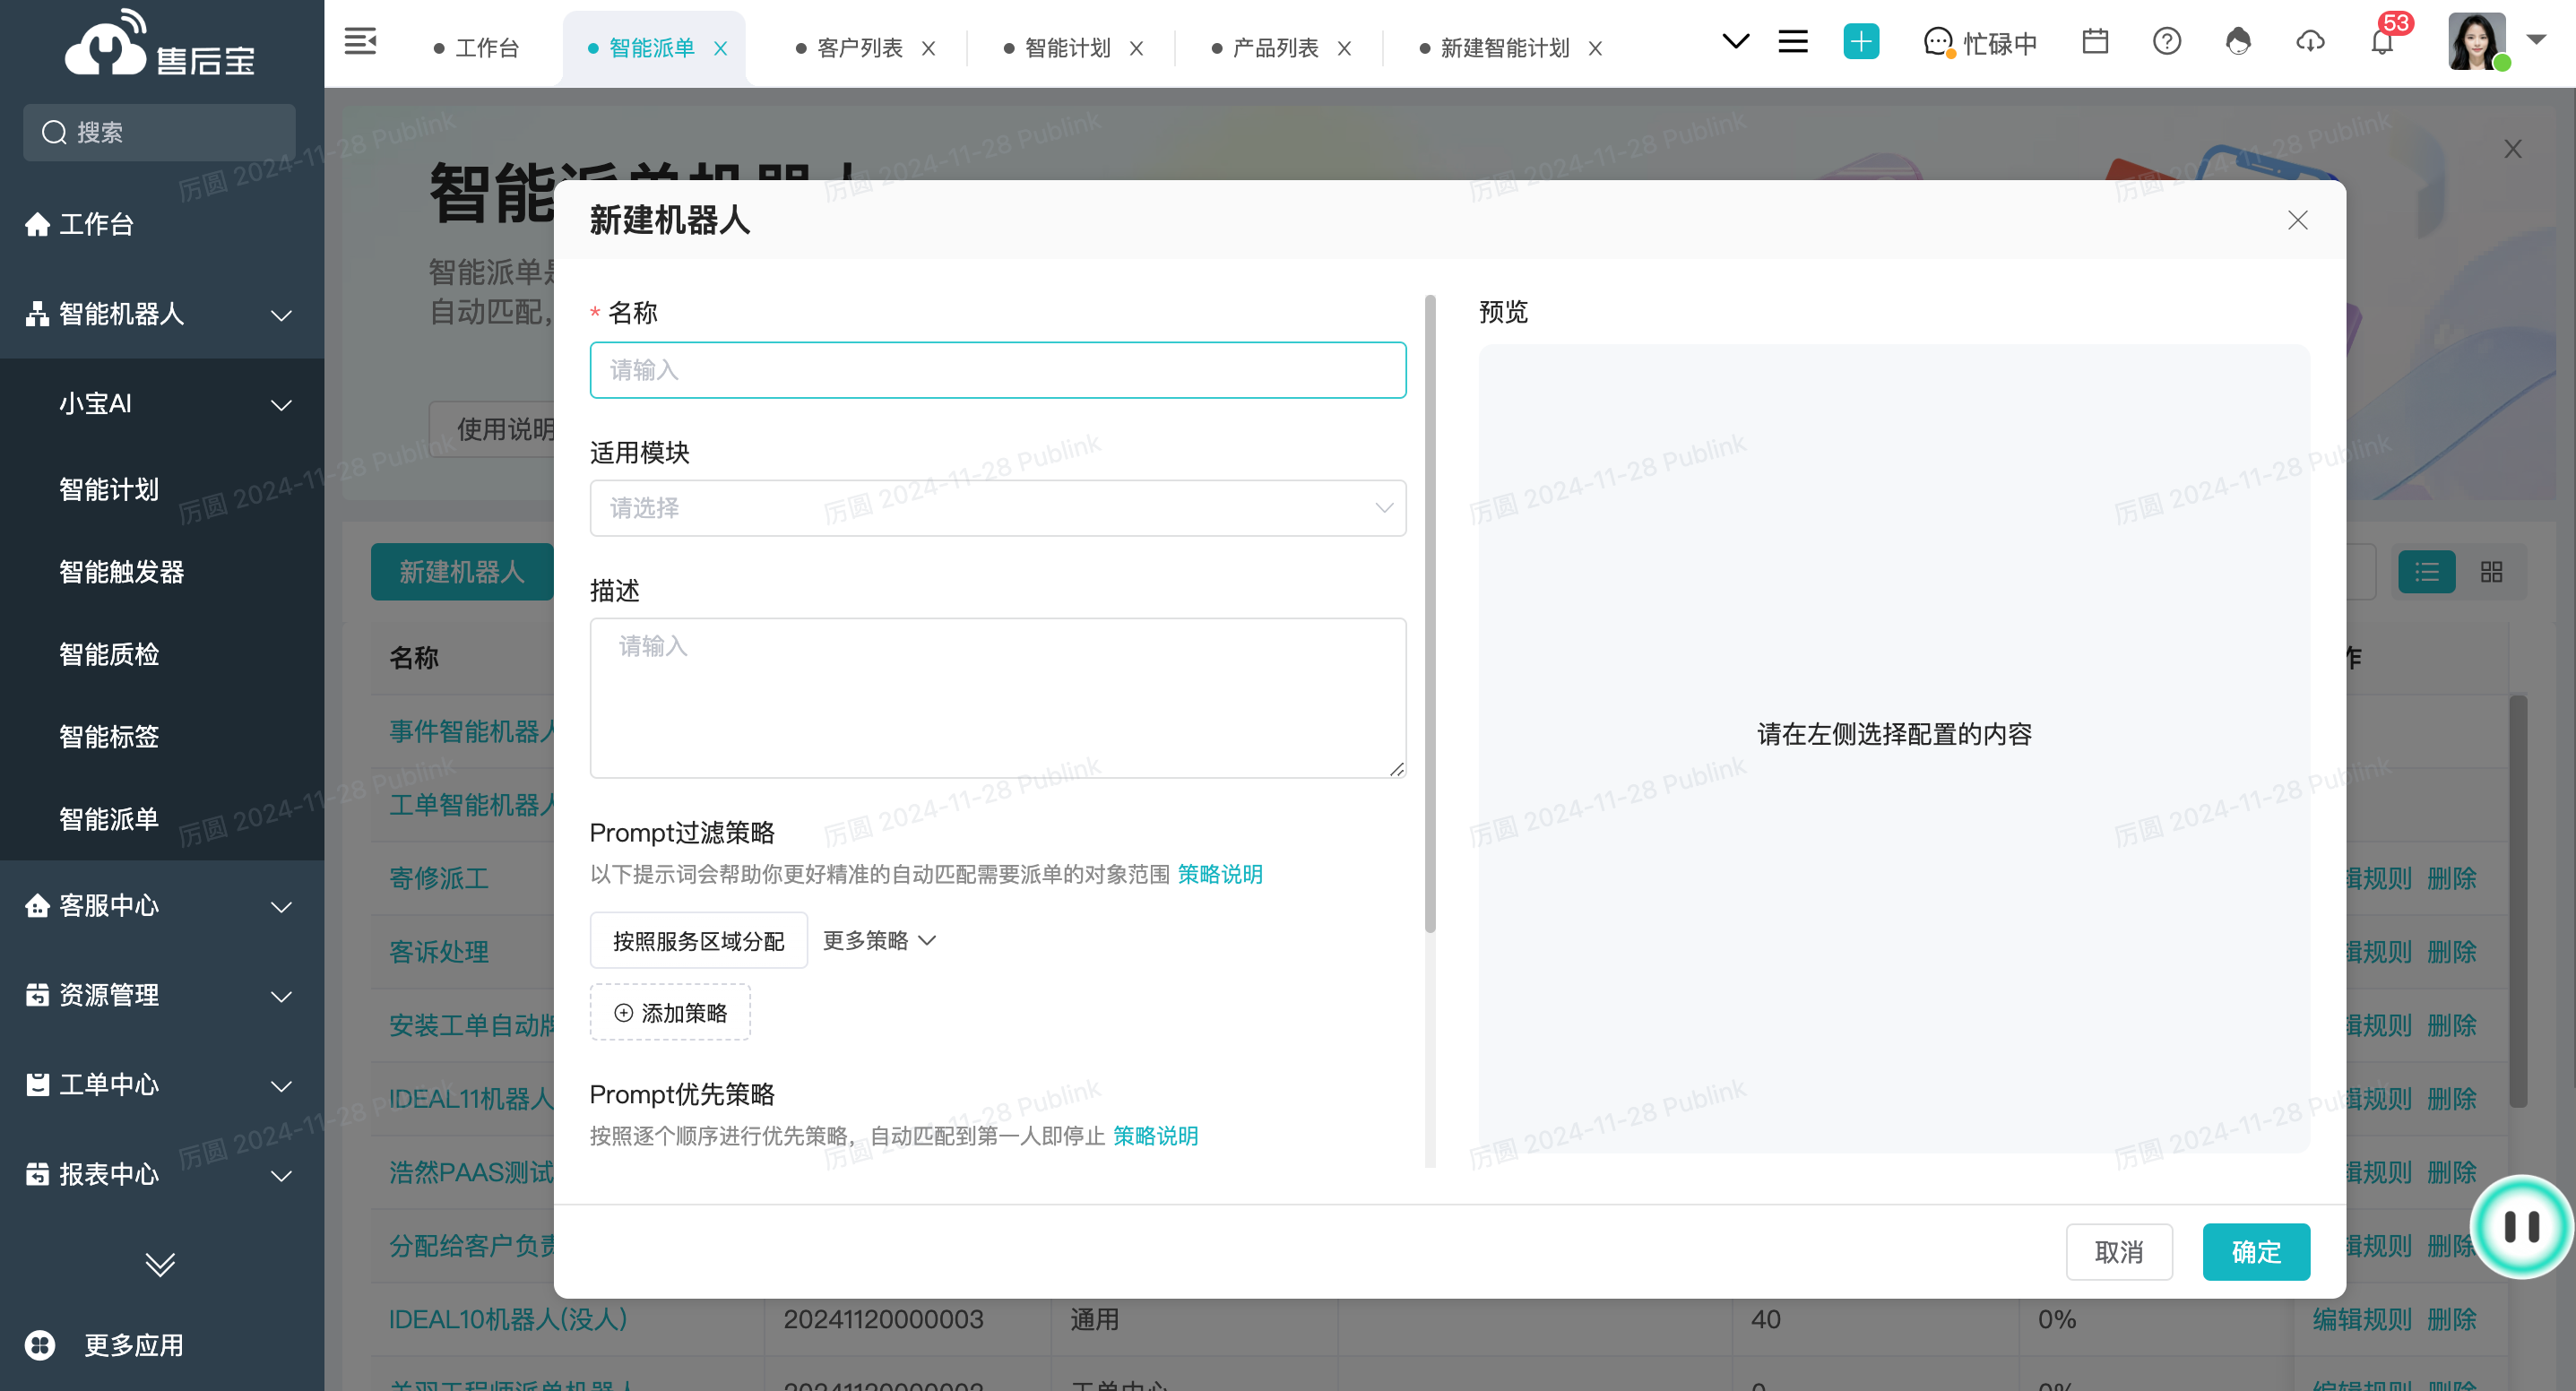Click the teal plus quick-create icon

[x=1861, y=41]
